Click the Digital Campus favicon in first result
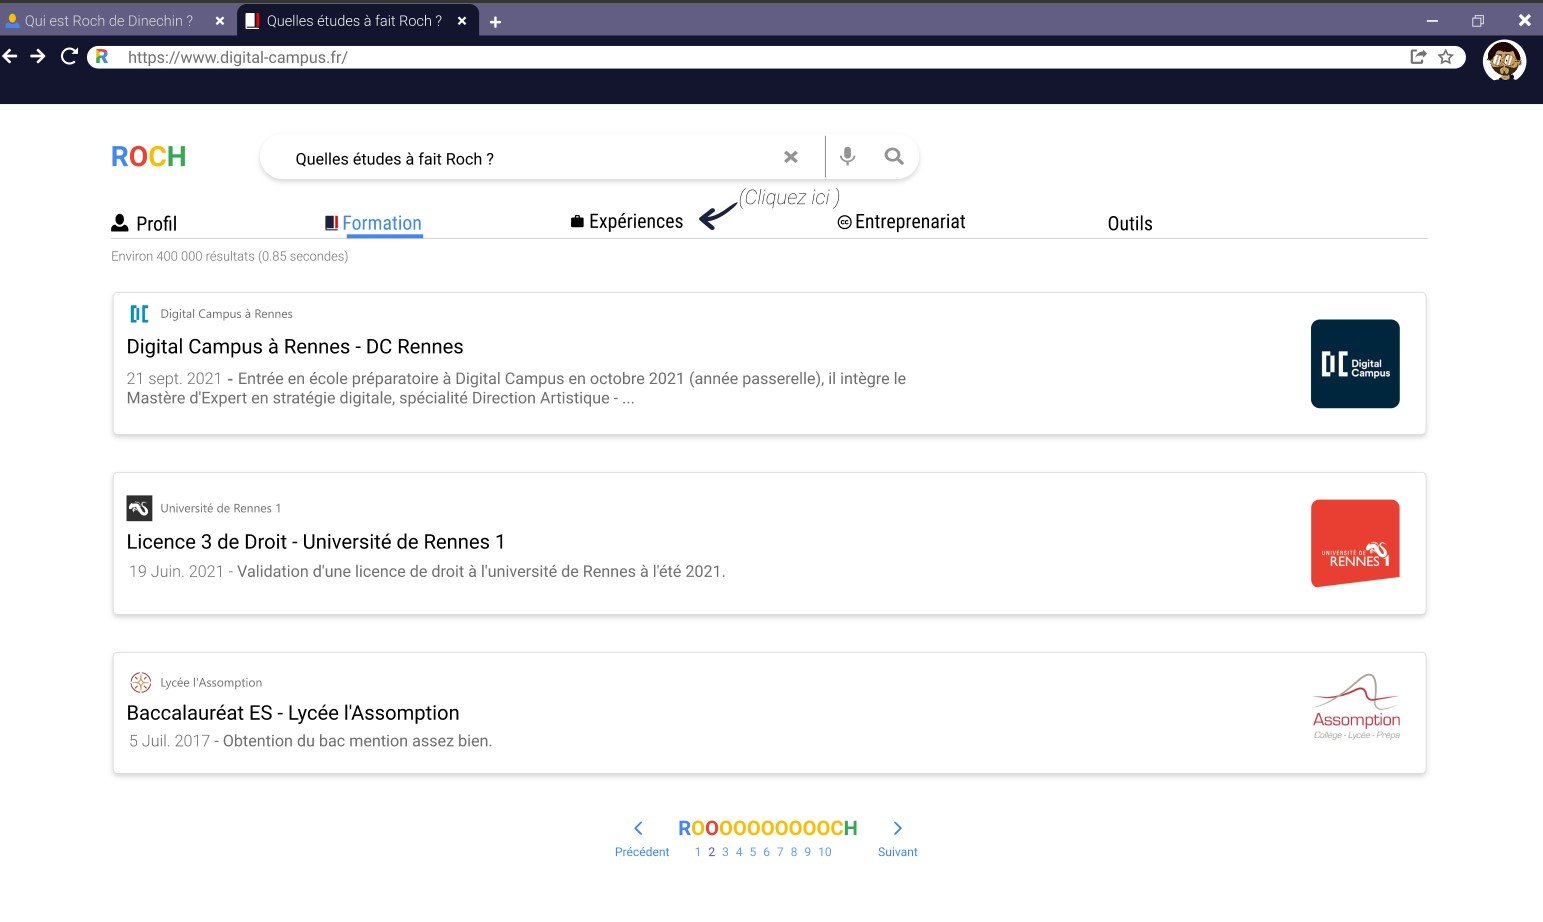The image size is (1543, 922). coord(139,314)
